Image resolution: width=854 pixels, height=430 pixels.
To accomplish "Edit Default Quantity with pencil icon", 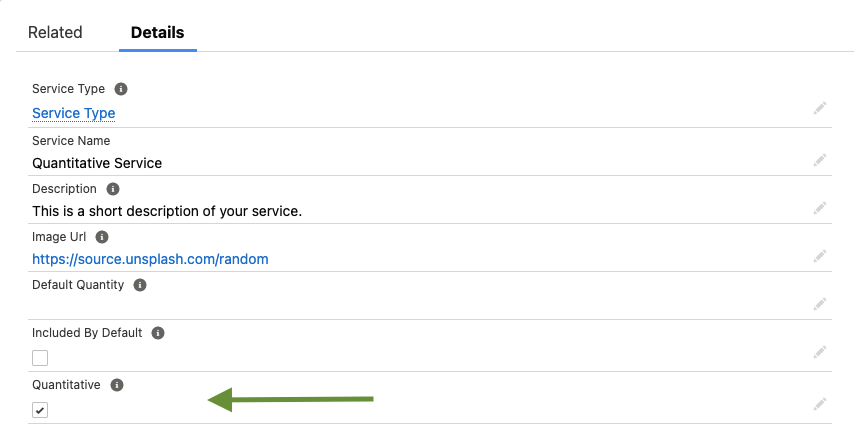I will coord(820,303).
